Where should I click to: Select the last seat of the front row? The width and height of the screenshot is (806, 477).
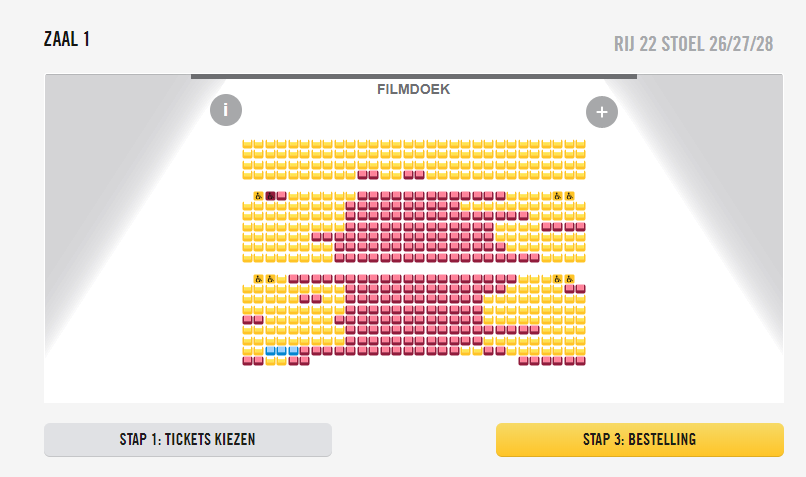click(580, 145)
